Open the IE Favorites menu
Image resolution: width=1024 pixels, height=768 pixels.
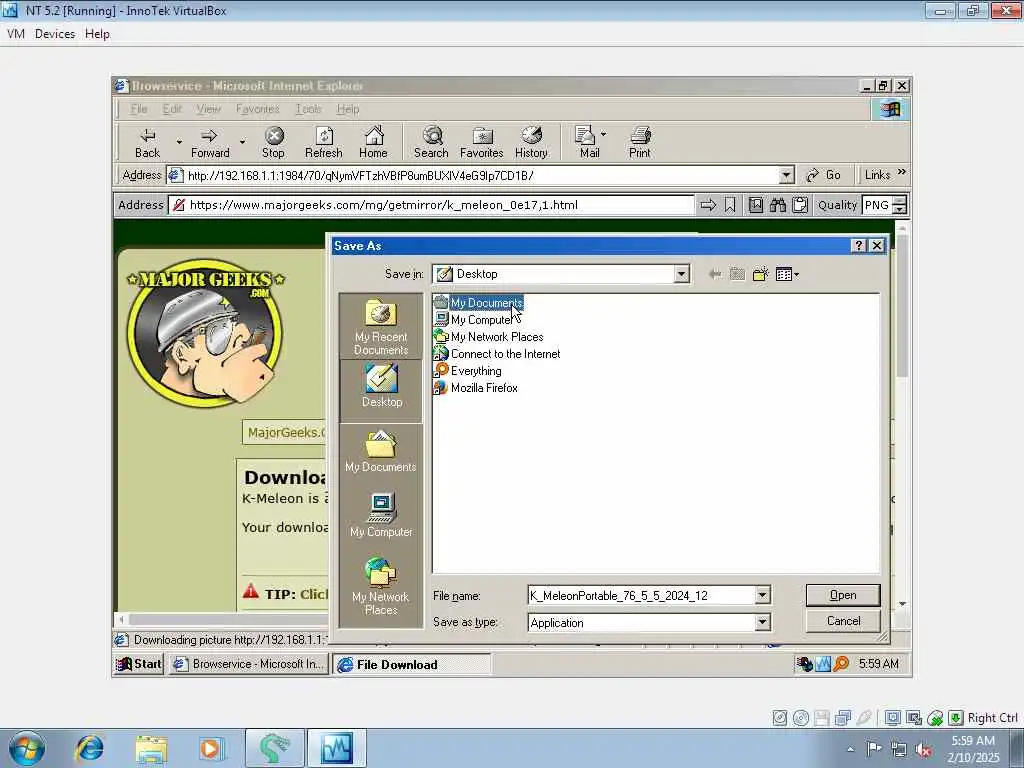[257, 109]
